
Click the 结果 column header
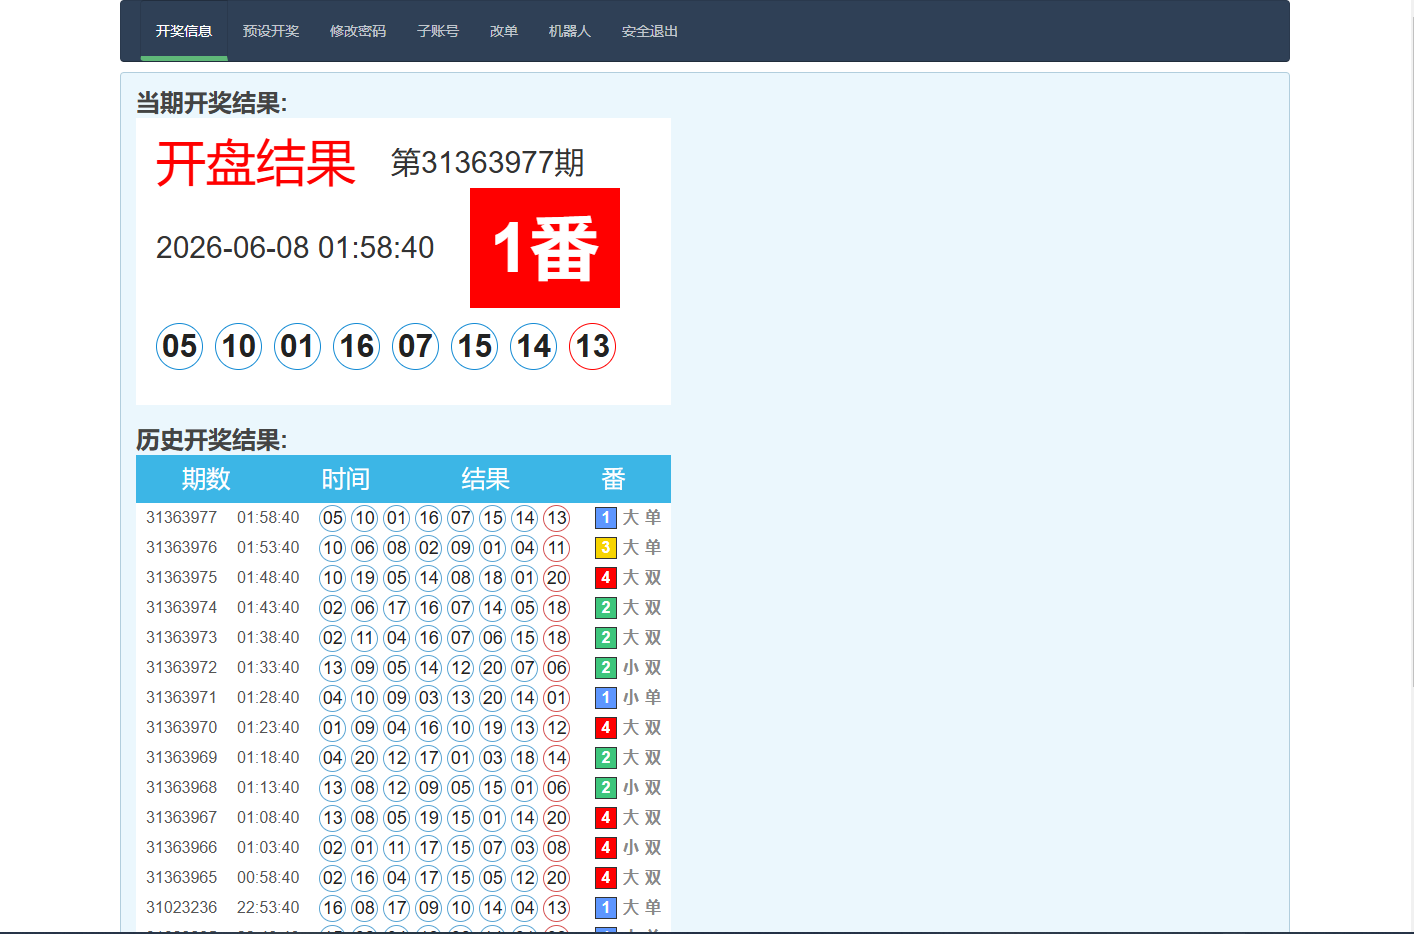click(486, 479)
